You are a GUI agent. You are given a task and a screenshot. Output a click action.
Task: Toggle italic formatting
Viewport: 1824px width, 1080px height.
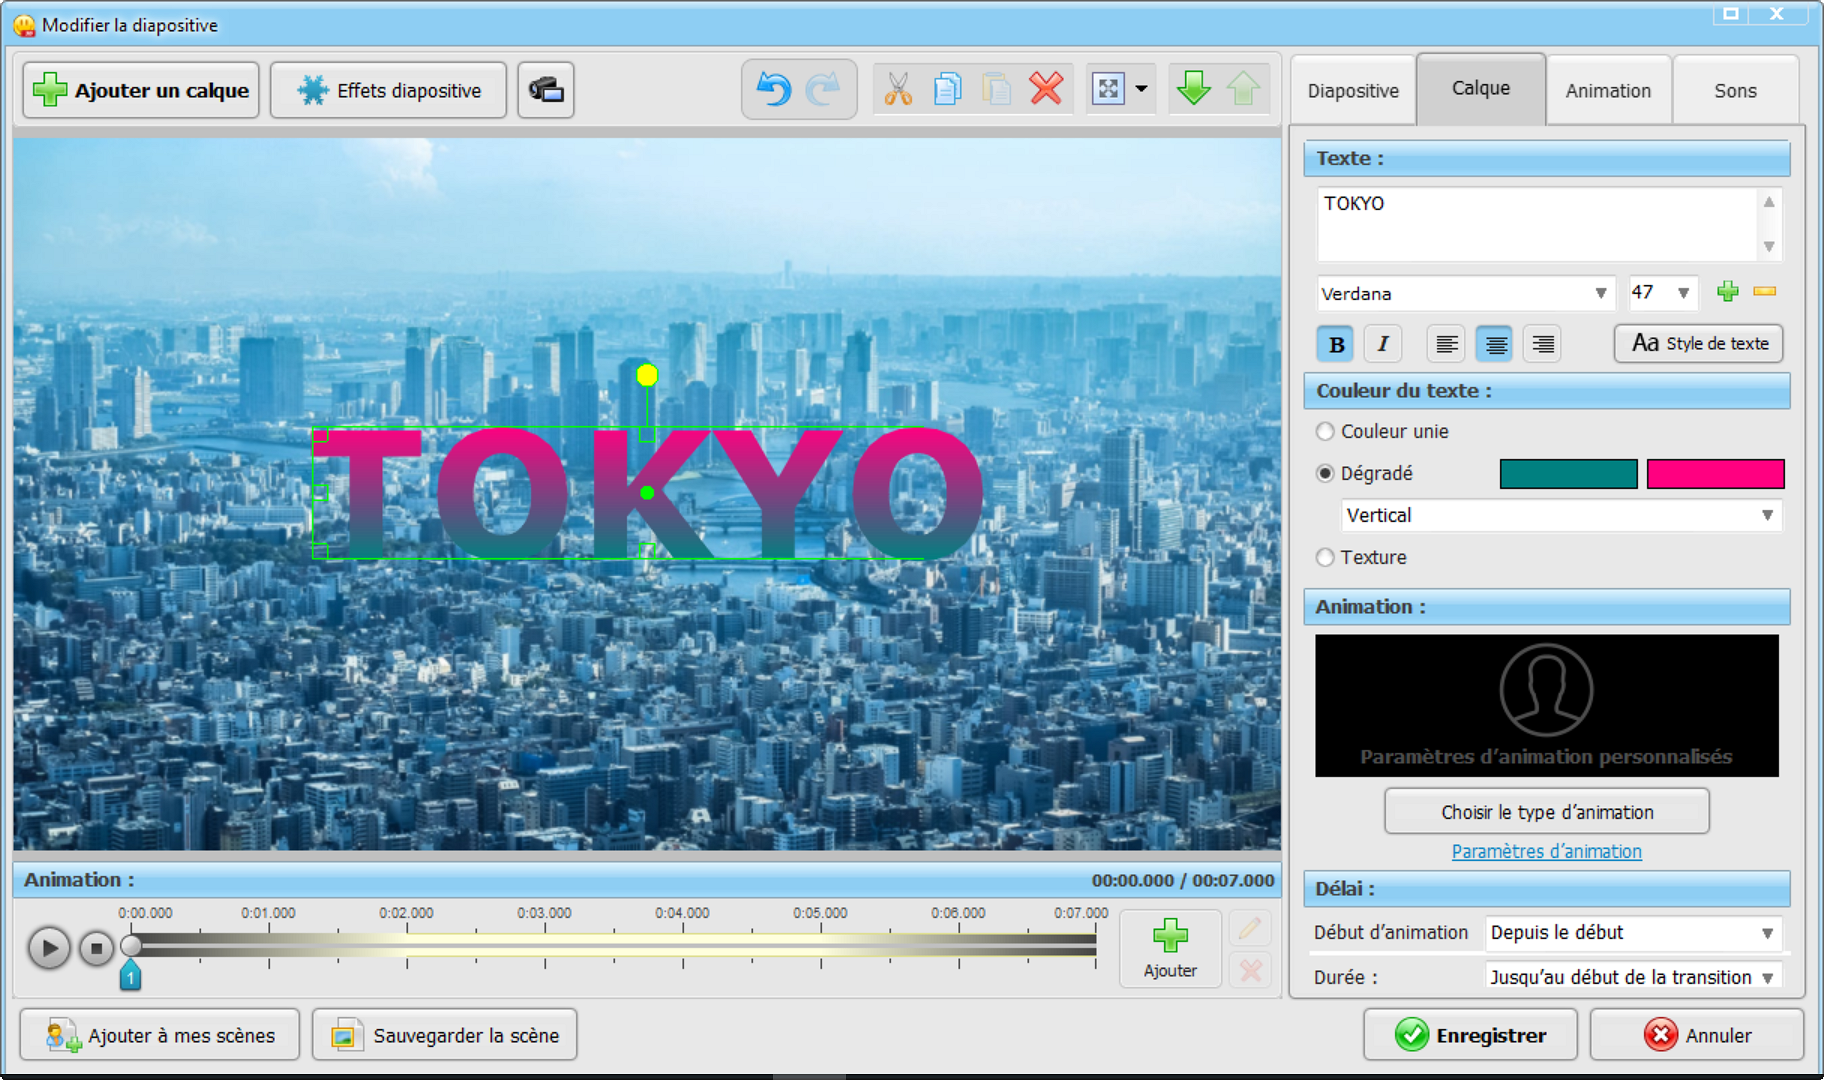tap(1383, 344)
